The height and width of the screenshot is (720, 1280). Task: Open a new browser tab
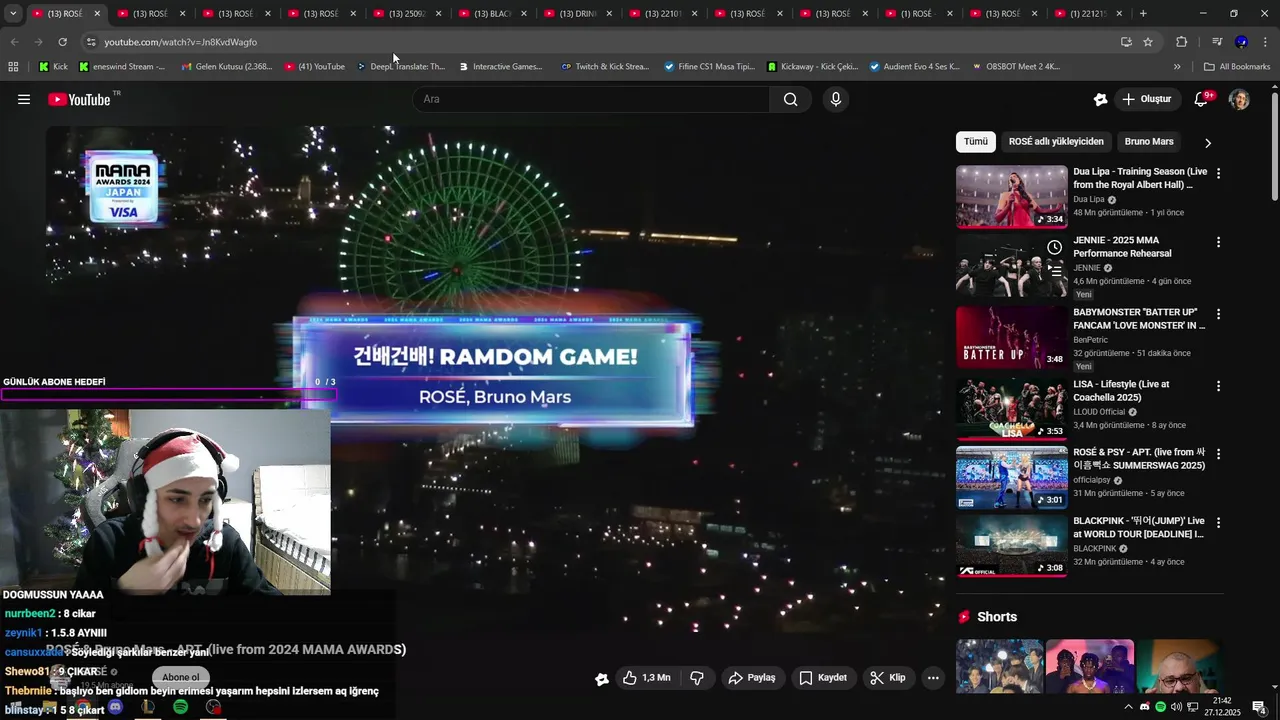(1143, 13)
